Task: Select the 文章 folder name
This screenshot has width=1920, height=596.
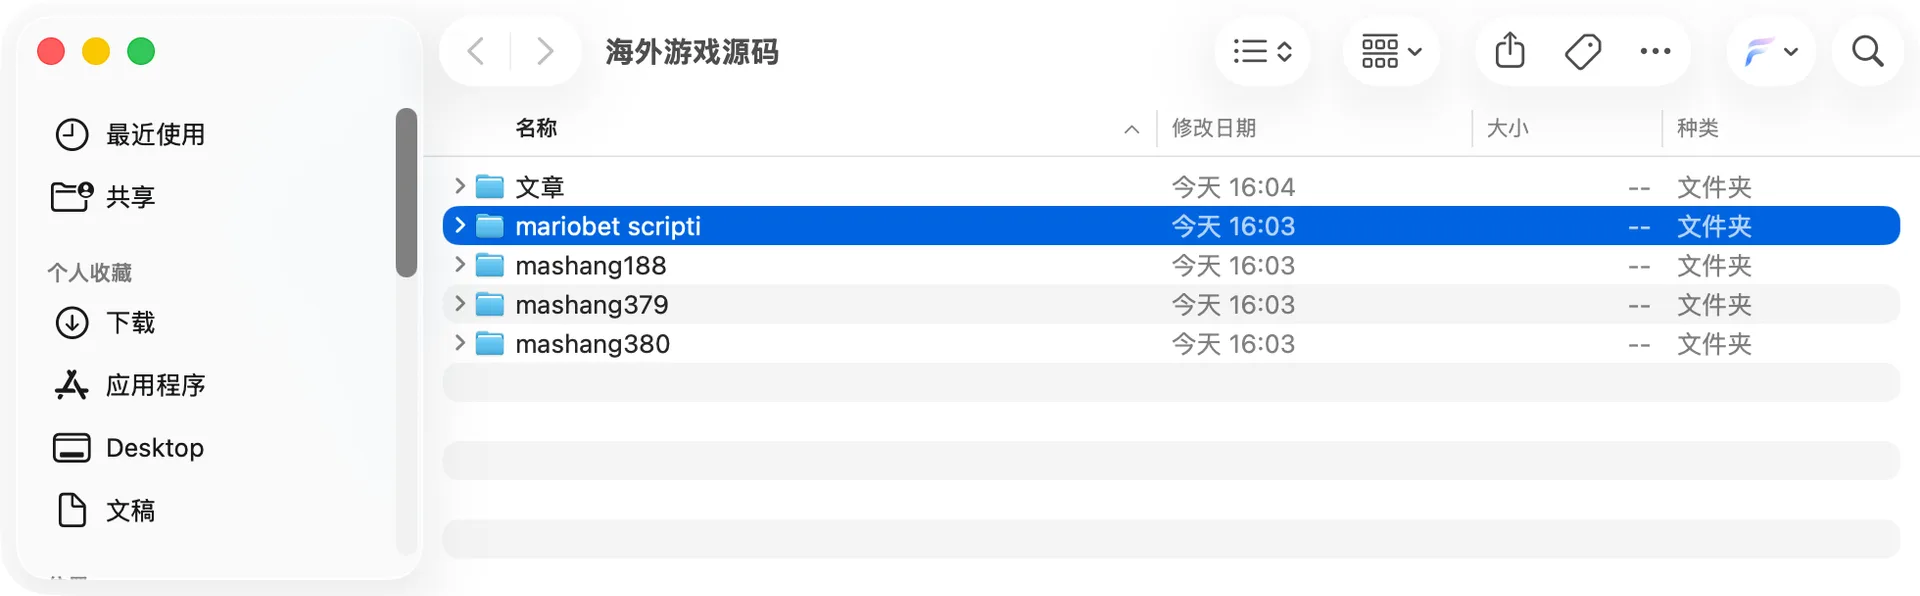Action: [x=540, y=187]
